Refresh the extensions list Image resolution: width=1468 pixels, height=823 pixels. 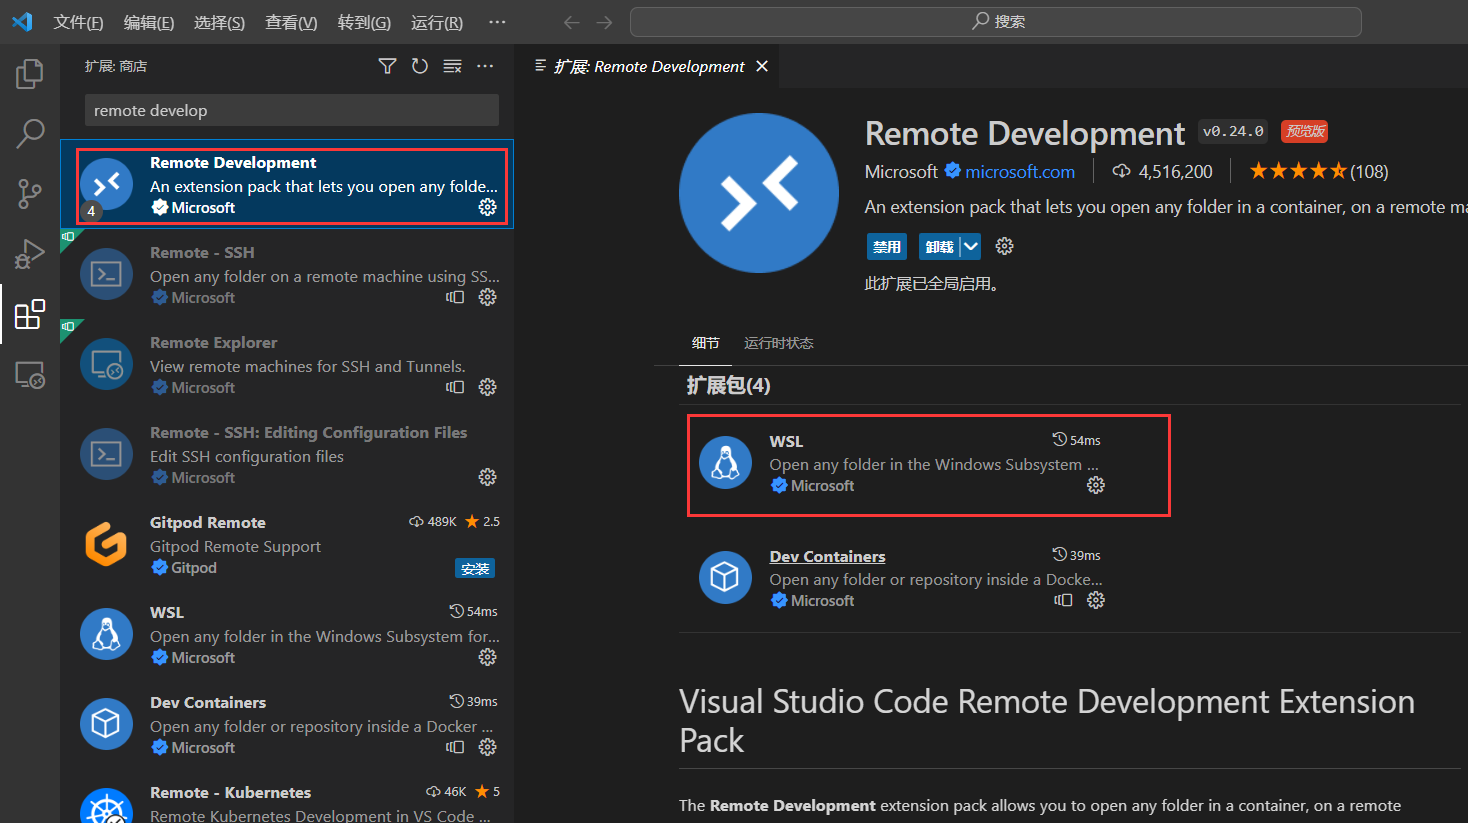pyautogui.click(x=420, y=66)
